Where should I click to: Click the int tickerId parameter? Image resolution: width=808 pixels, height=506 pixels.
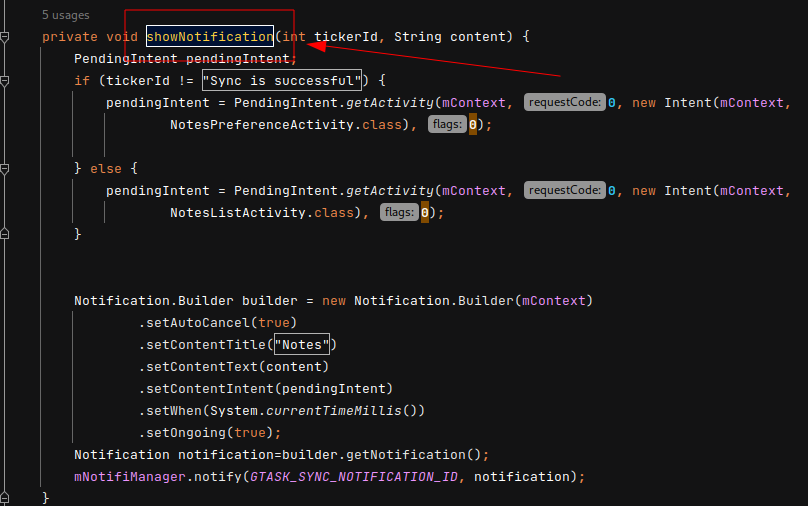pyautogui.click(x=330, y=37)
